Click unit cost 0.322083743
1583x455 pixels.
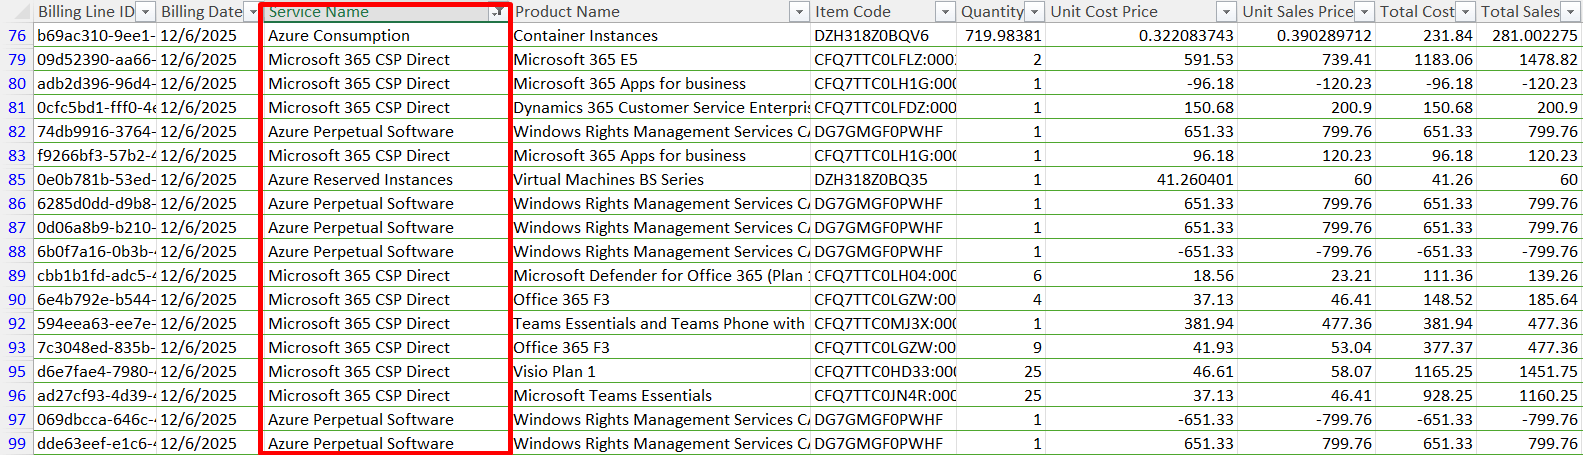coord(1141,36)
